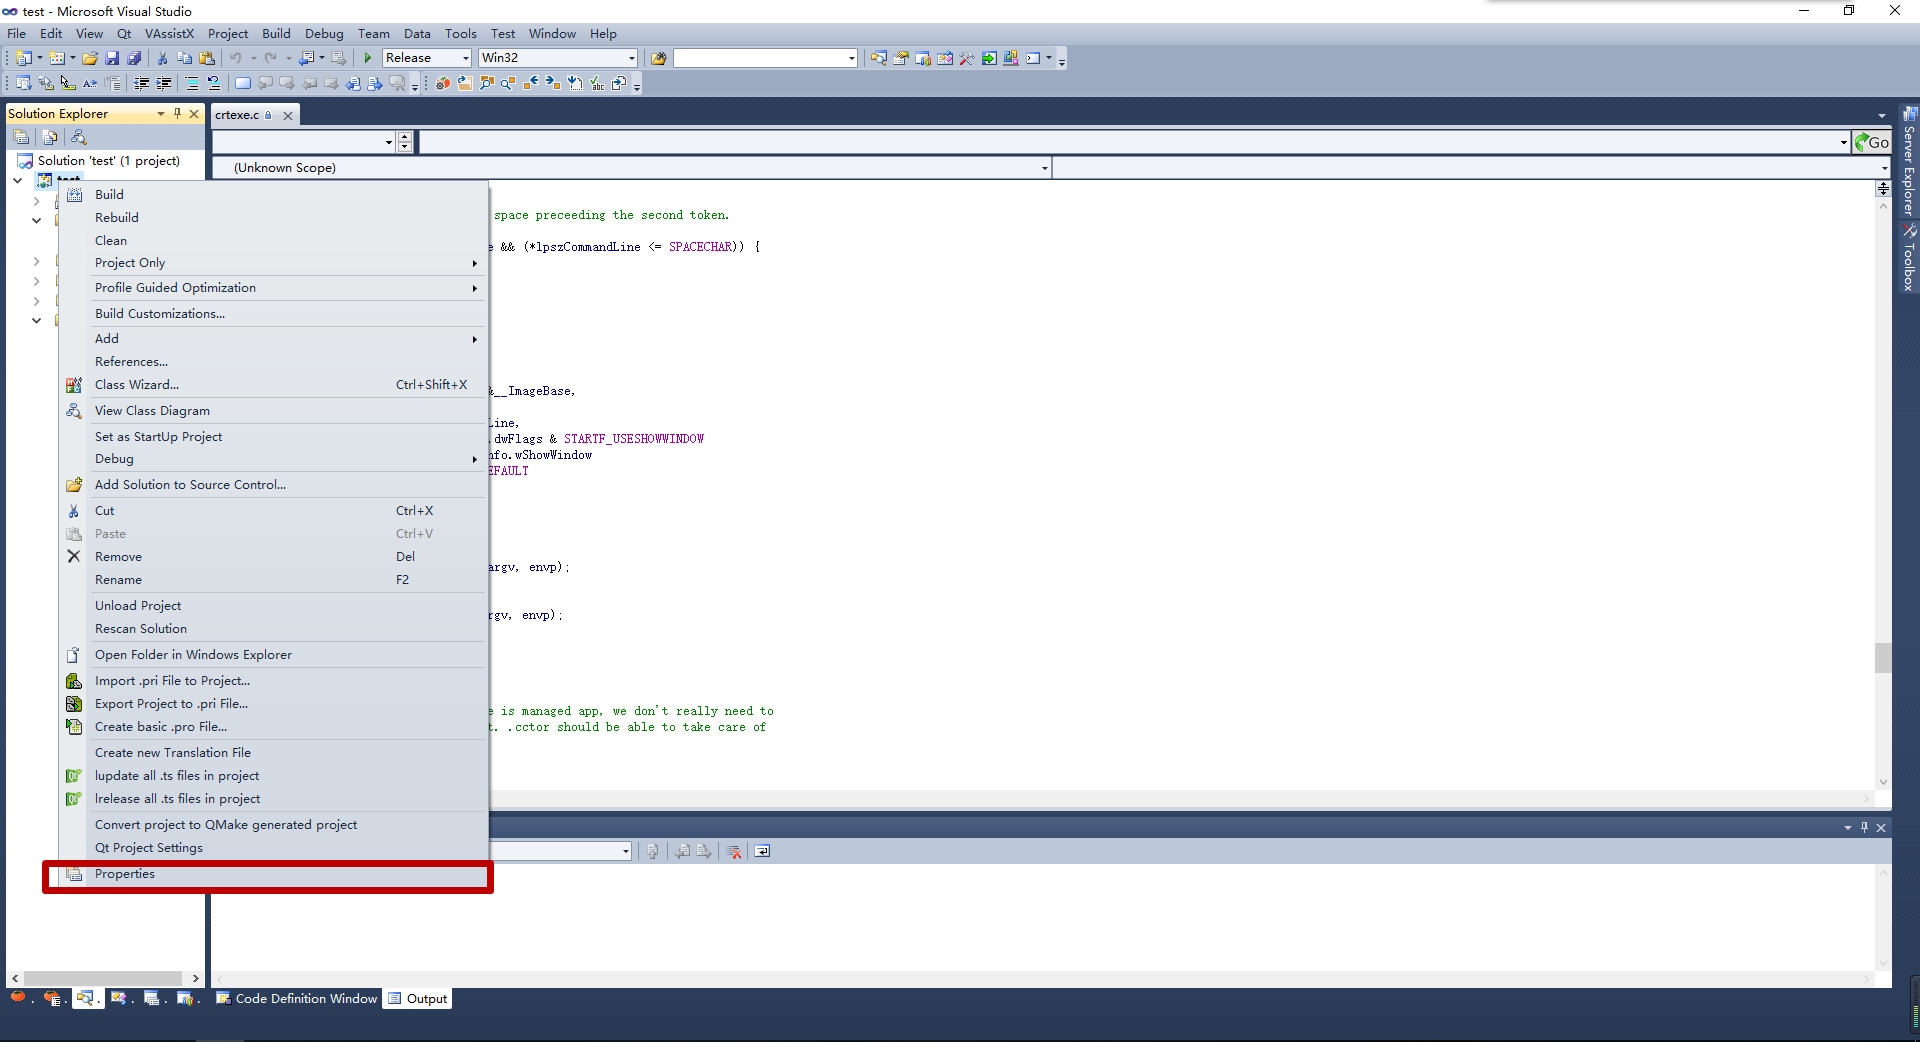
Task: Collapse the test project tree node
Action: (x=17, y=181)
